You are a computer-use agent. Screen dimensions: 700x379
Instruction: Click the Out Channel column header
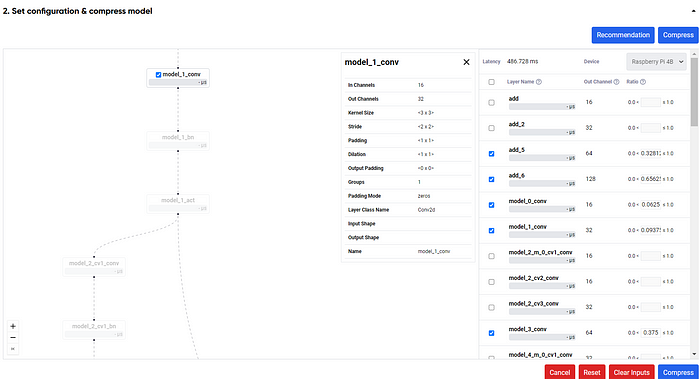click(x=598, y=82)
